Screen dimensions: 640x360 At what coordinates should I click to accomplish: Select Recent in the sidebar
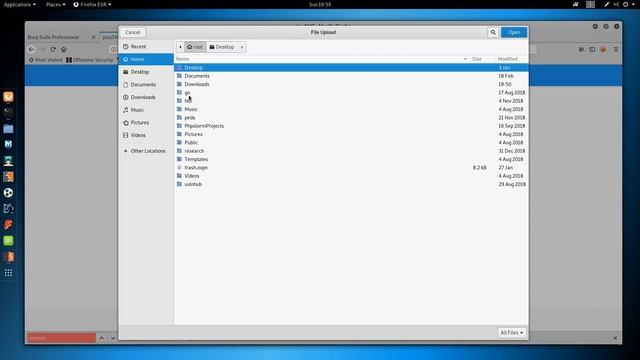(x=146, y=47)
